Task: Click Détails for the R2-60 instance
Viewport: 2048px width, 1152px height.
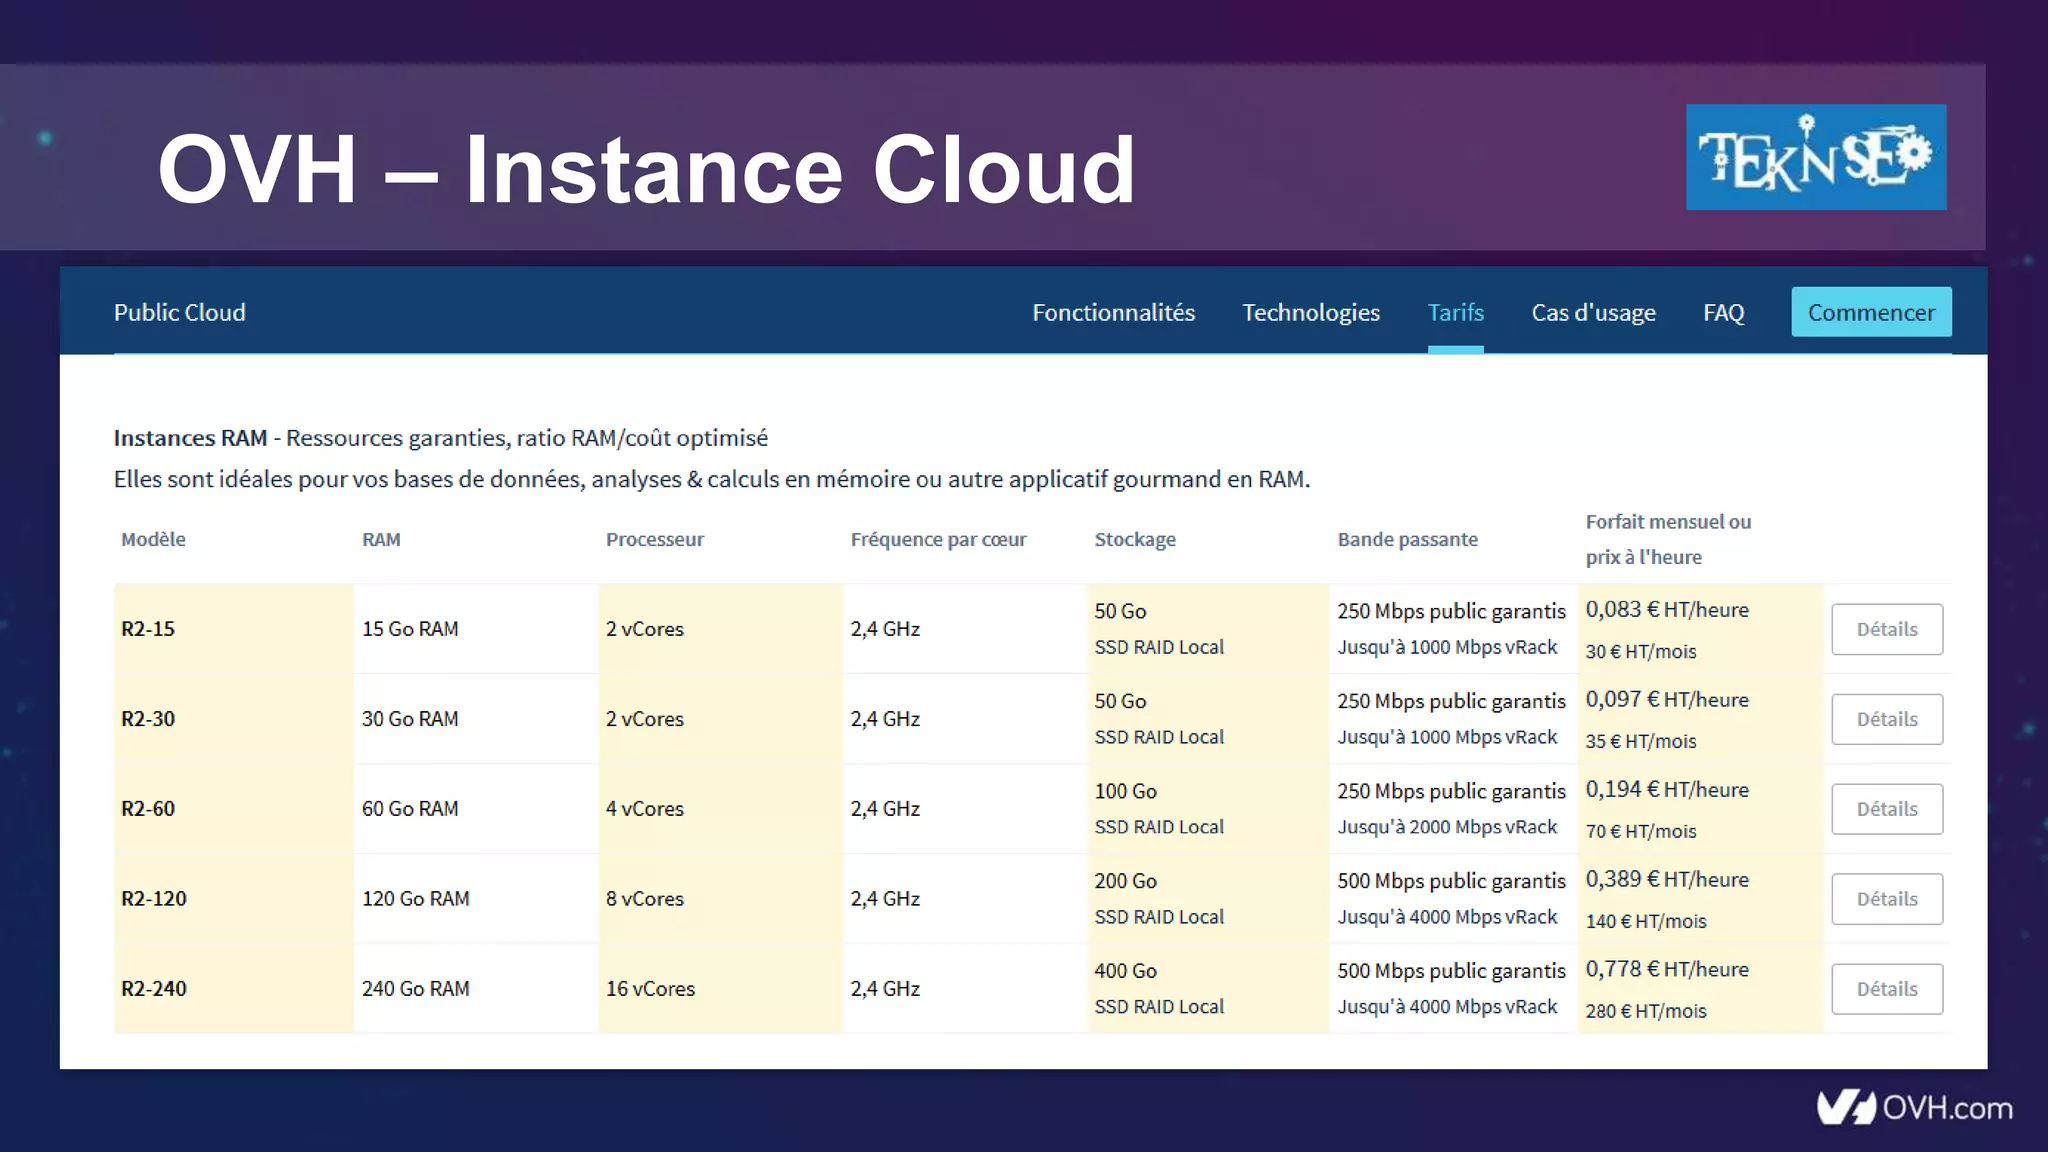Action: coord(1887,809)
